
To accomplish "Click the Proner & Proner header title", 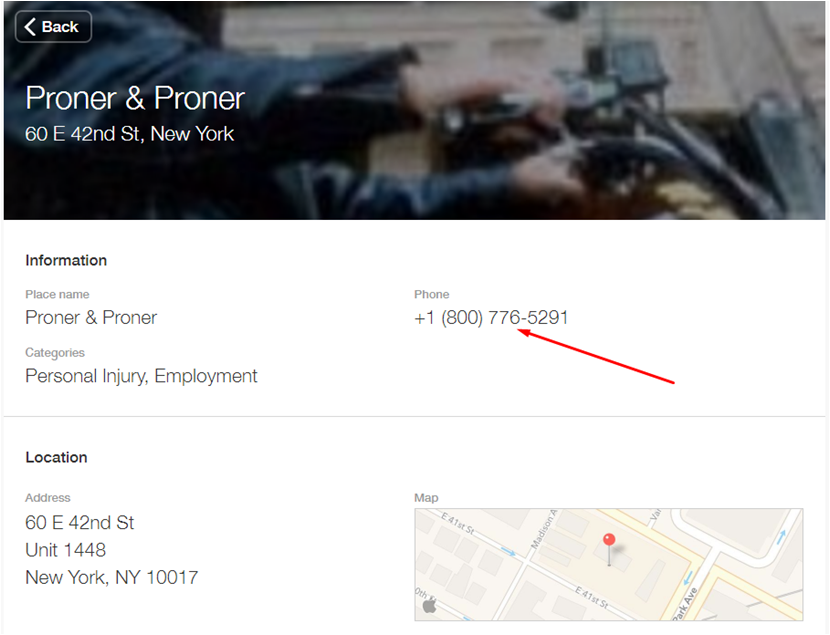I will [x=135, y=98].
